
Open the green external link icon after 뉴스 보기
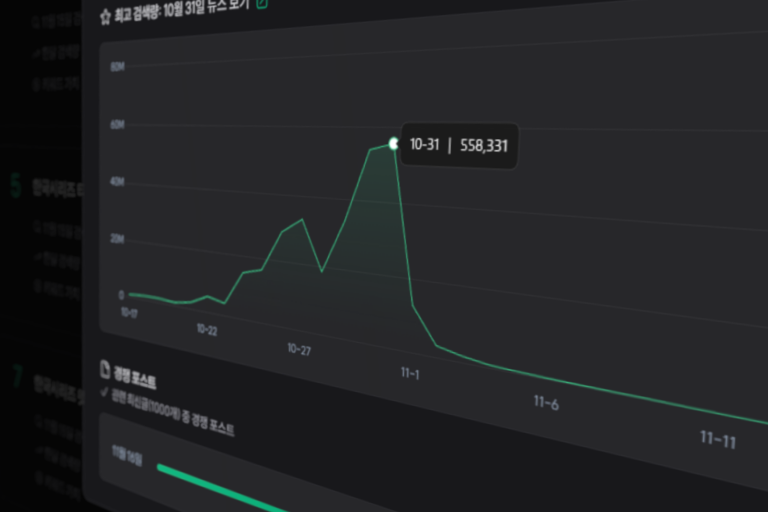262,3
